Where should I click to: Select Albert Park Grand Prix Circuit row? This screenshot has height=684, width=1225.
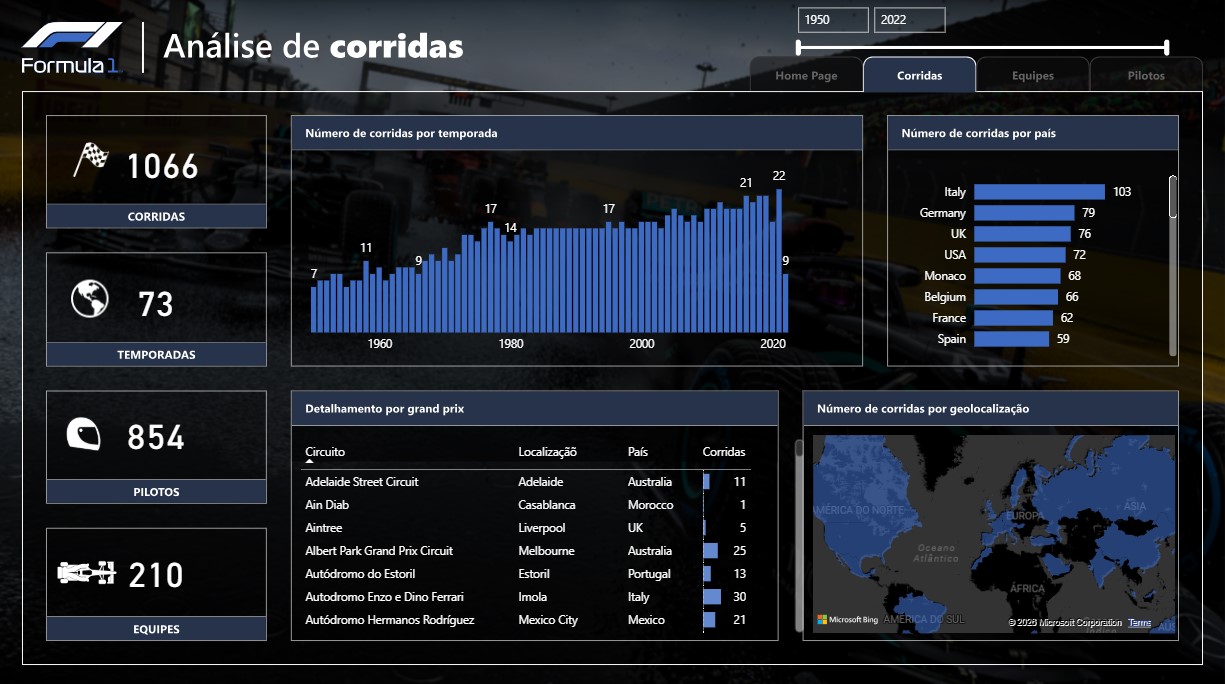point(528,551)
